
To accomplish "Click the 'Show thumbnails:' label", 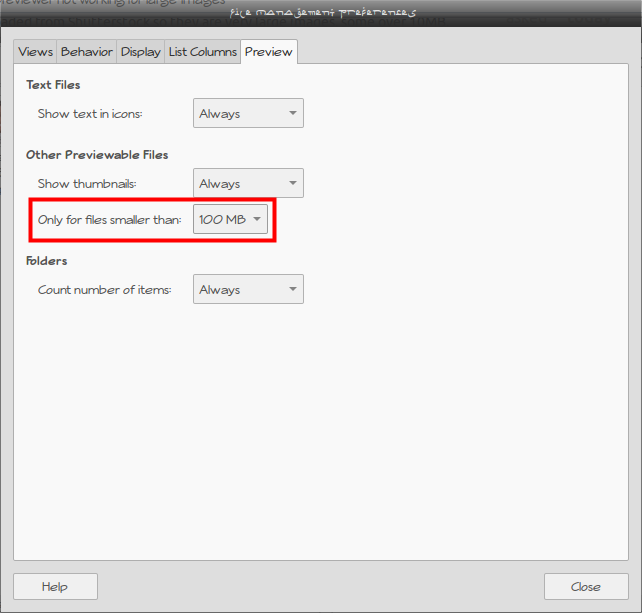I will click(86, 184).
